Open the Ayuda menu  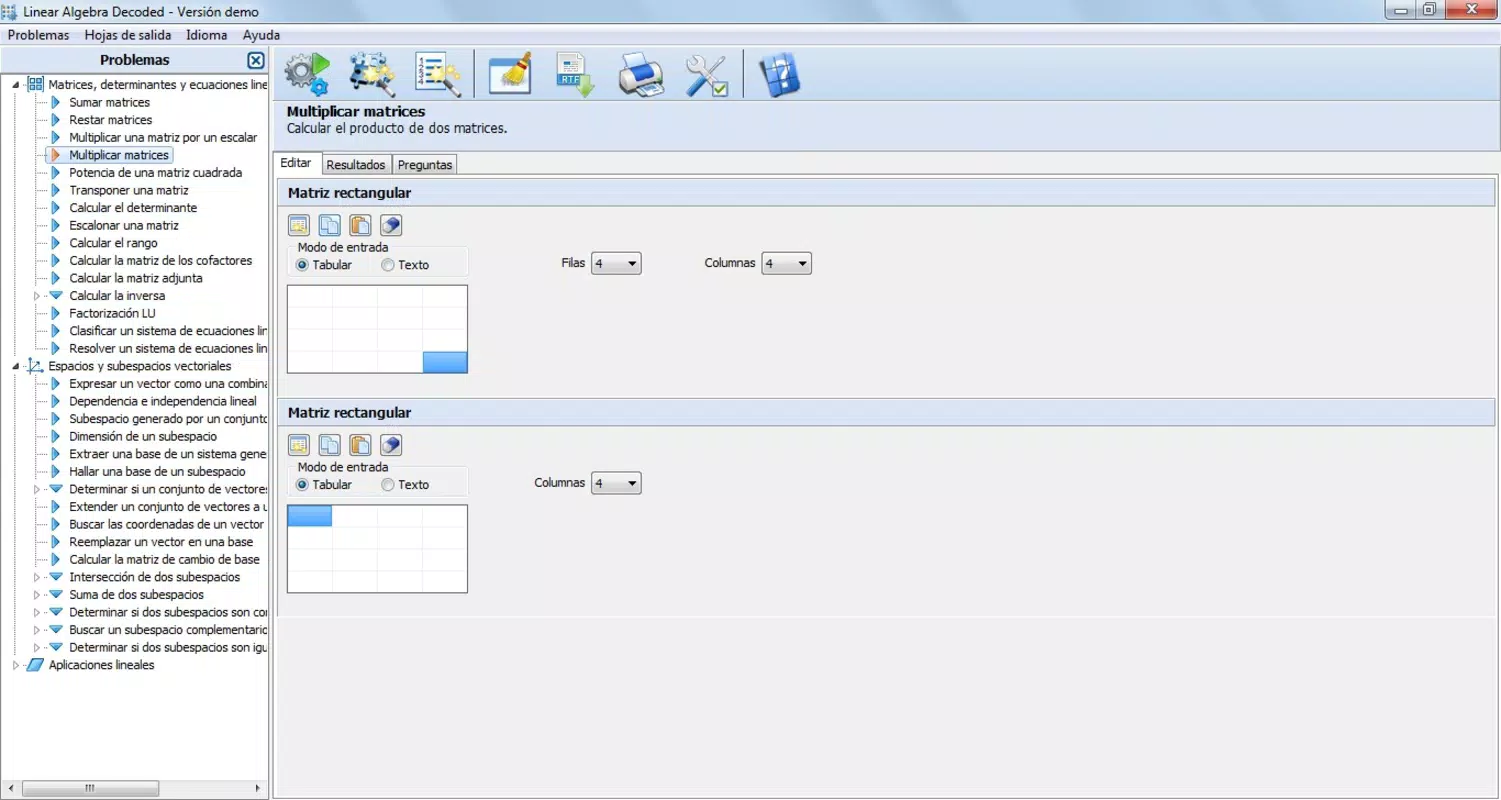[x=261, y=35]
